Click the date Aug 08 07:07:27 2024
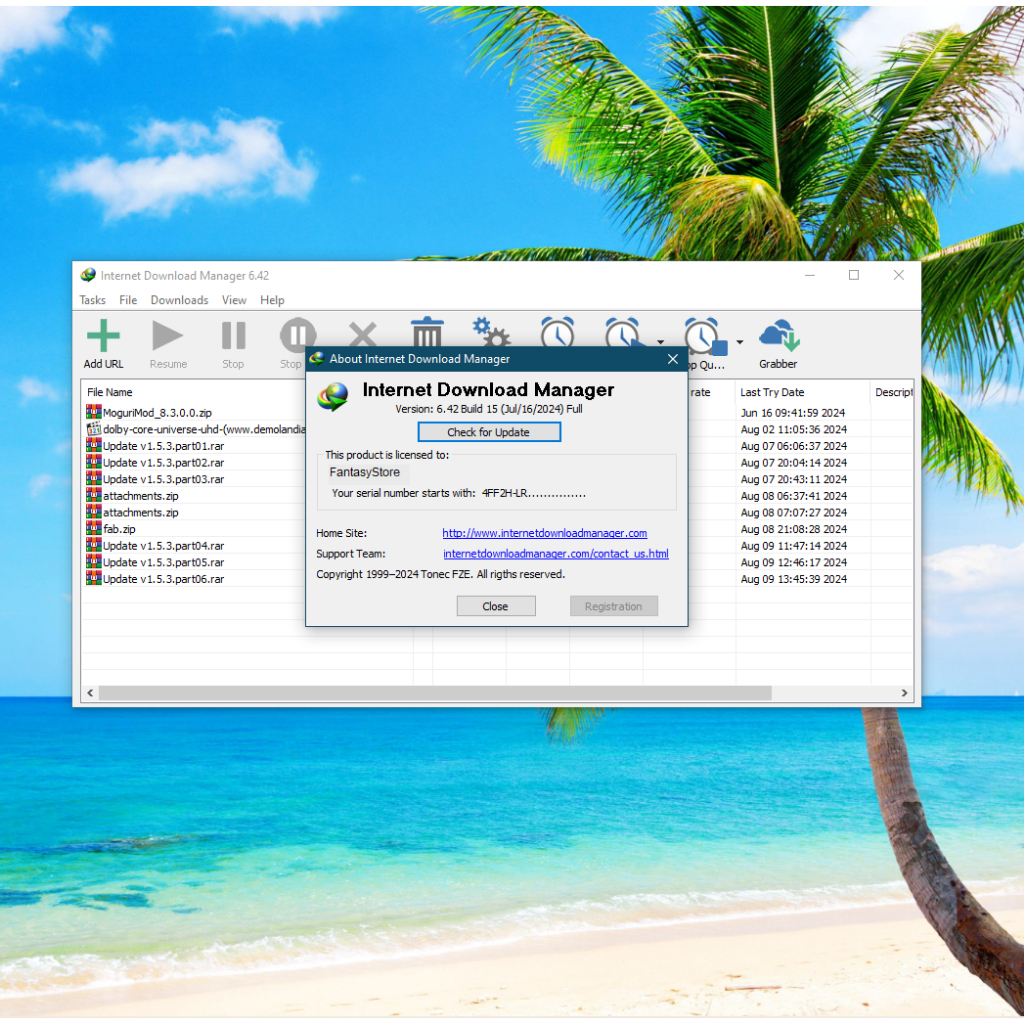Image resolution: width=1024 pixels, height=1024 pixels. [x=793, y=512]
